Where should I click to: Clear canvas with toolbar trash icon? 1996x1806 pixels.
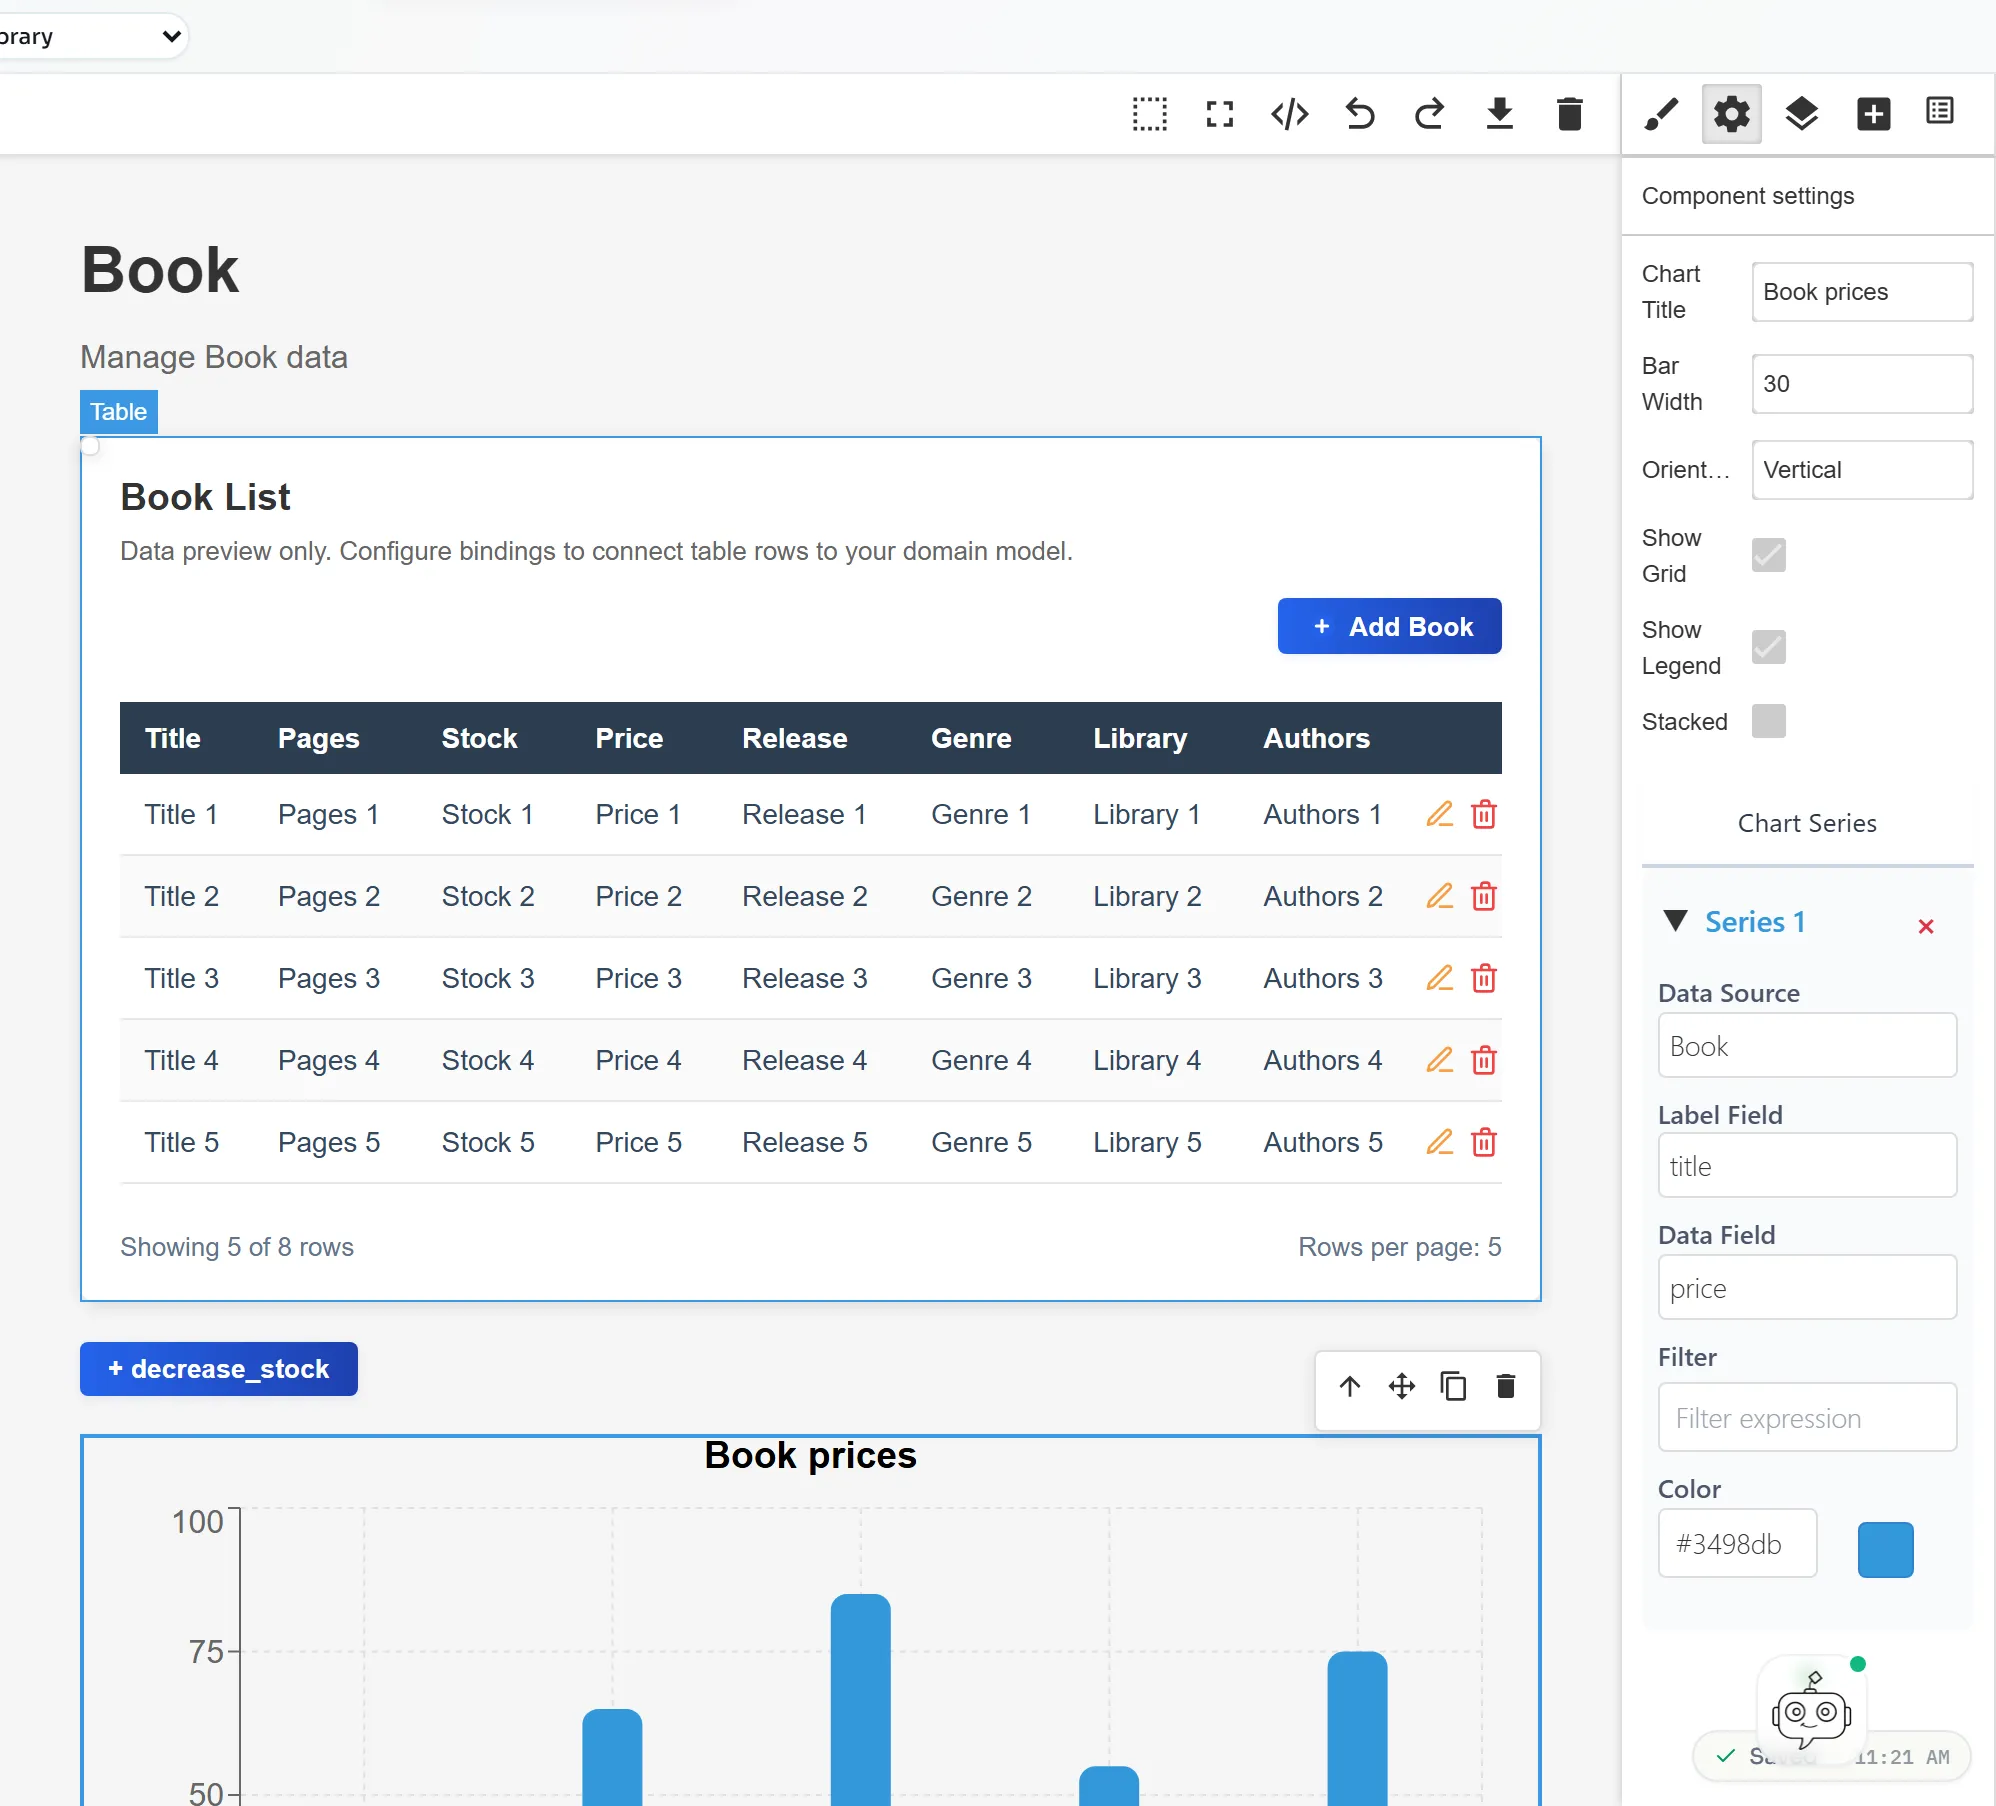click(1570, 114)
